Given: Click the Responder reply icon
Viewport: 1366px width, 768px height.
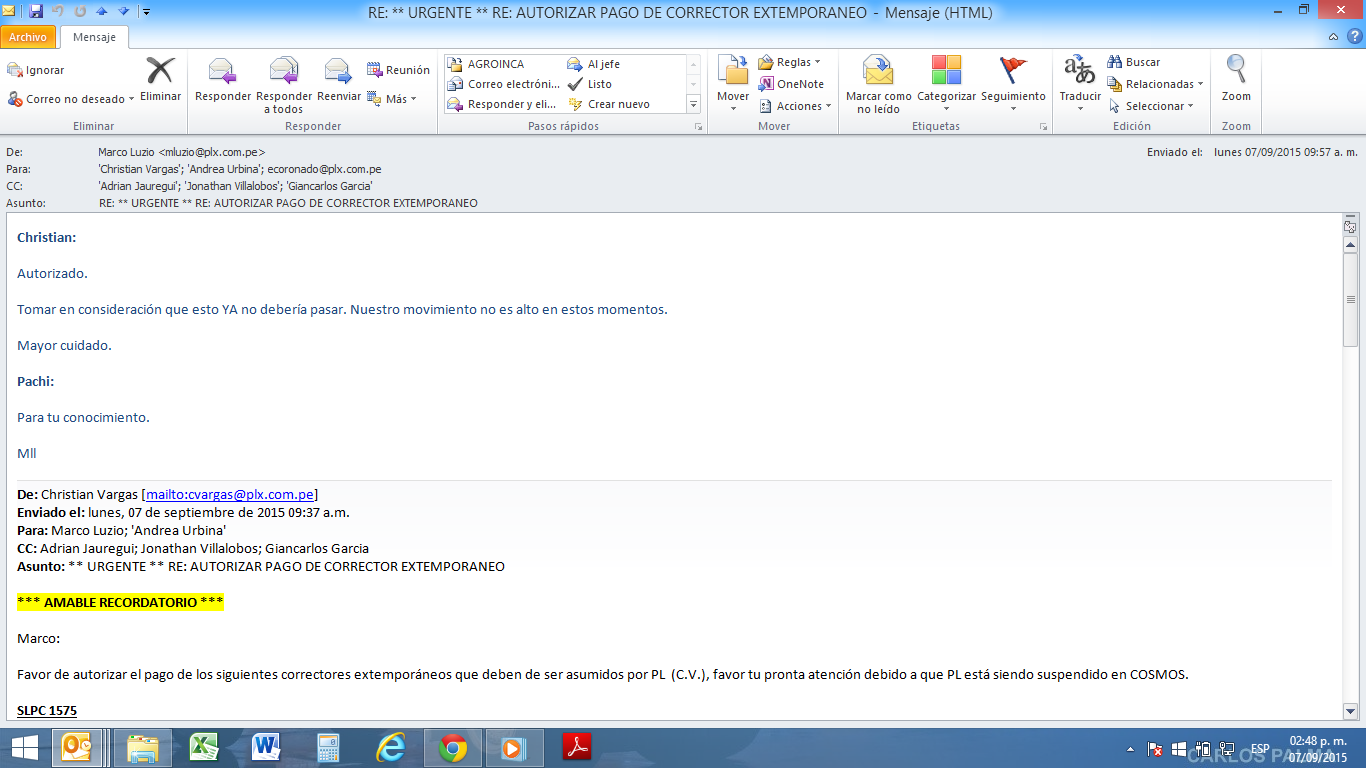Looking at the screenshot, I should pos(222,72).
